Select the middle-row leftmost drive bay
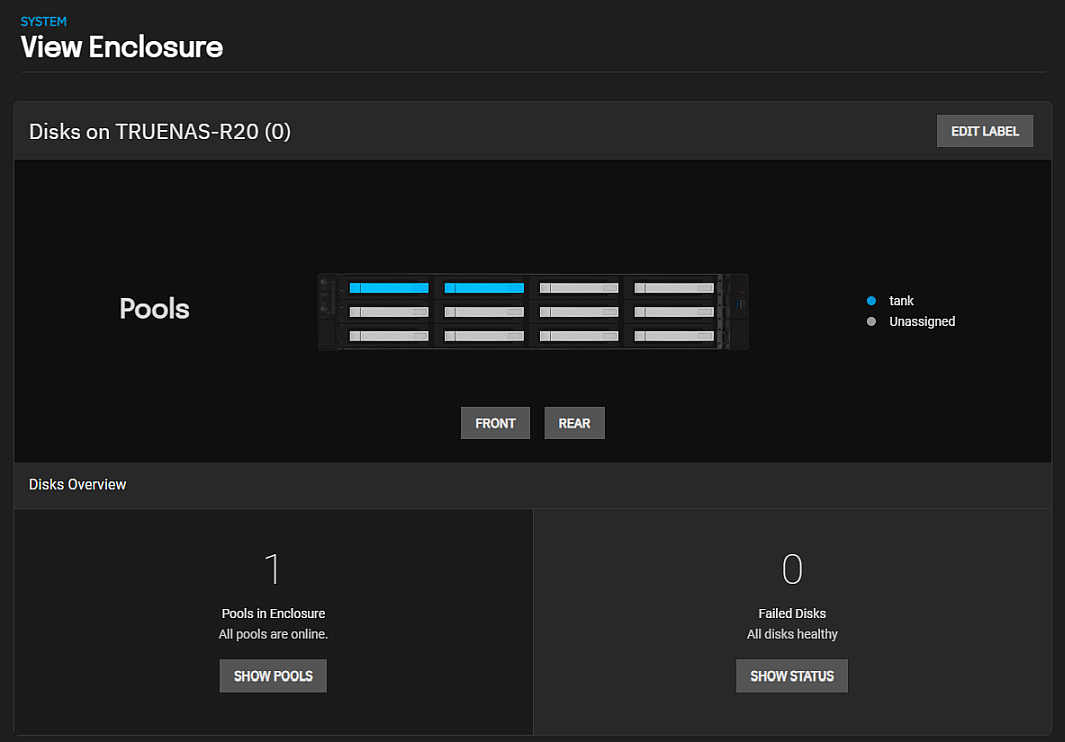Viewport: 1065px width, 742px height. [x=389, y=312]
